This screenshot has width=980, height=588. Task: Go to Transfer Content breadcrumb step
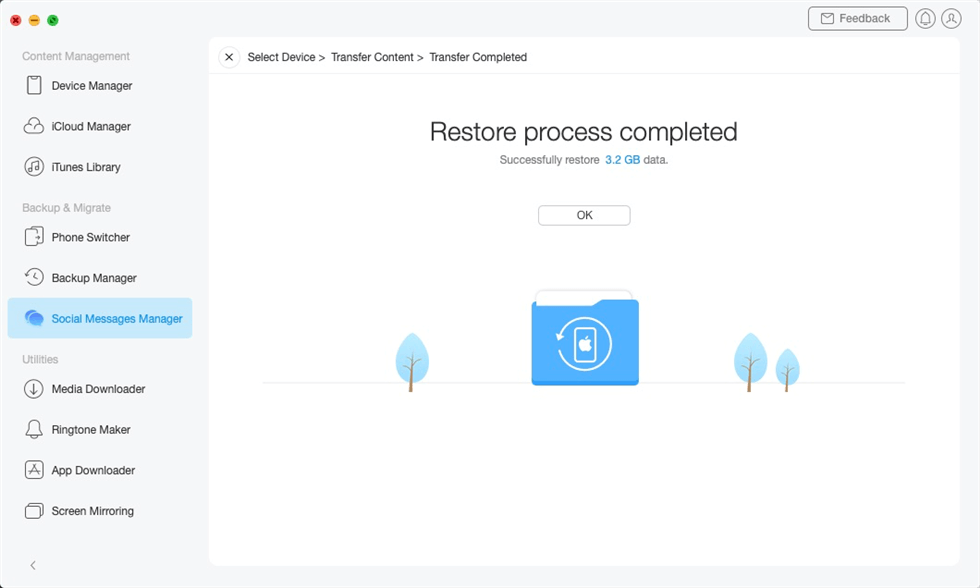372,57
